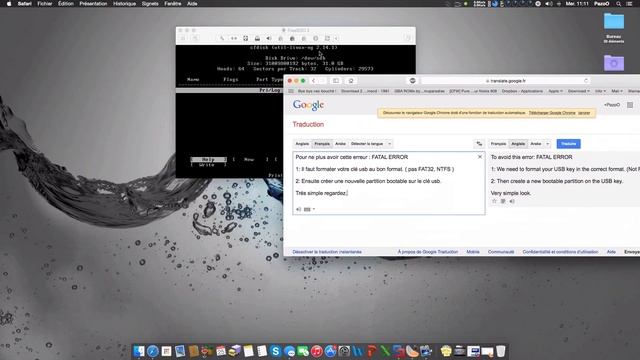Click 'Désactiver la traduction instantanée'
The width and height of the screenshot is (640, 360).
pyautogui.click(x=327, y=252)
